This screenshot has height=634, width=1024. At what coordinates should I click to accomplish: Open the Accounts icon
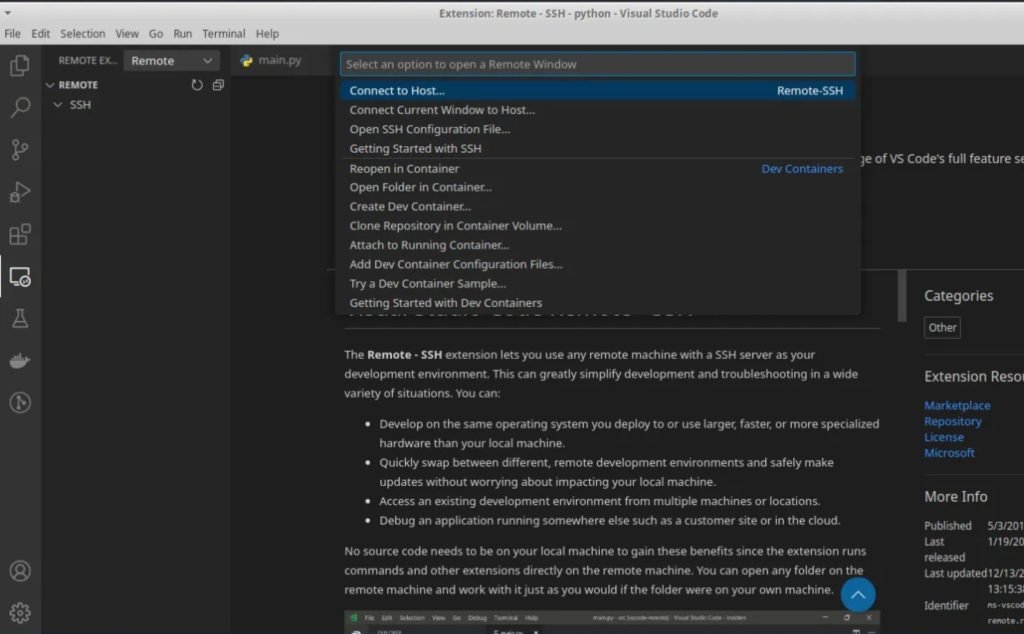(20, 571)
